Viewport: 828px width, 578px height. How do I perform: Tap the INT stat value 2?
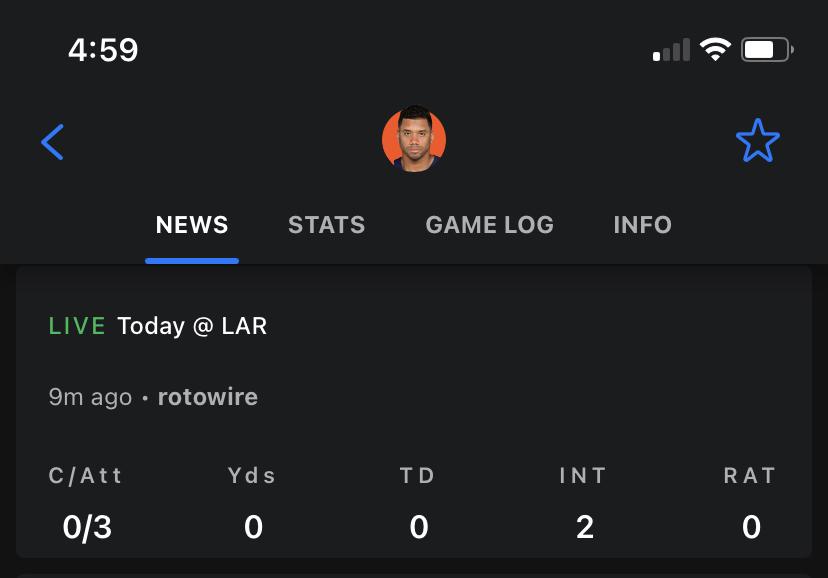[585, 526]
